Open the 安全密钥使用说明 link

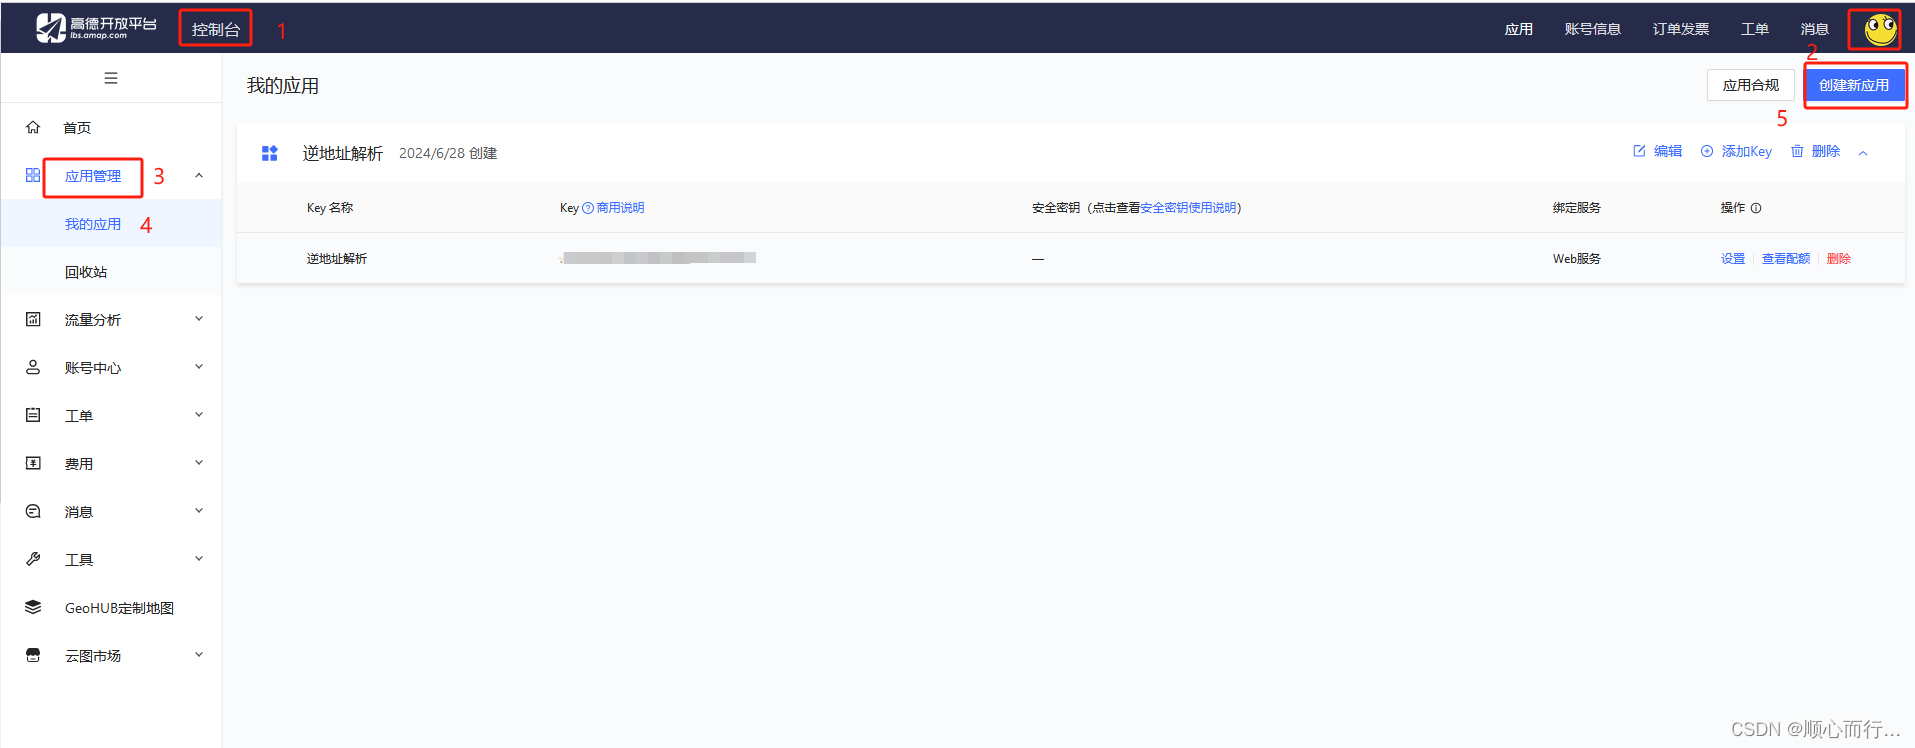tap(1188, 208)
